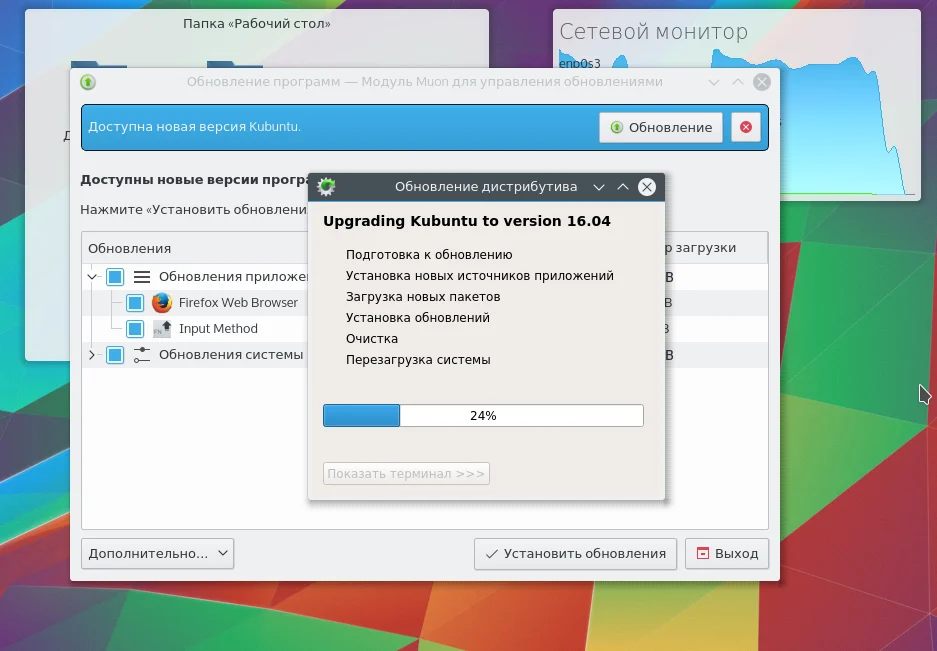Click the system updates sliders icon
937x651 pixels.
pos(142,355)
